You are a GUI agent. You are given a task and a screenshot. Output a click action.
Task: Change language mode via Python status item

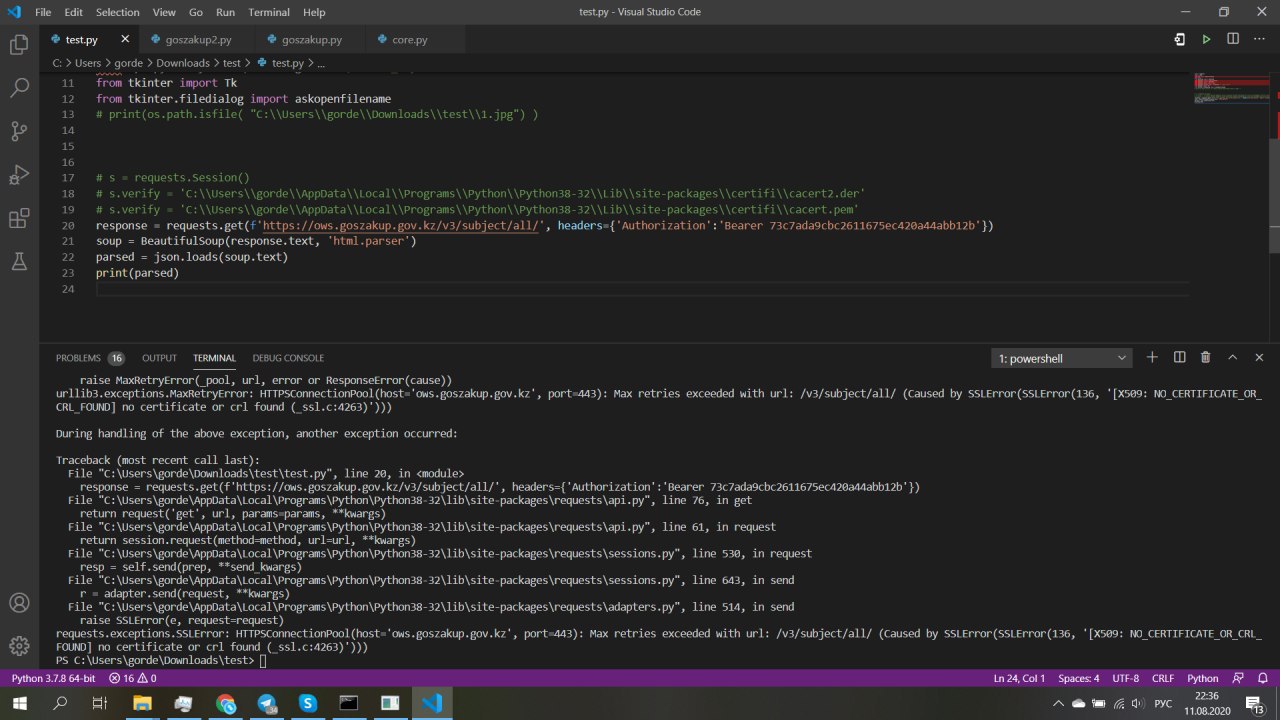(1203, 678)
